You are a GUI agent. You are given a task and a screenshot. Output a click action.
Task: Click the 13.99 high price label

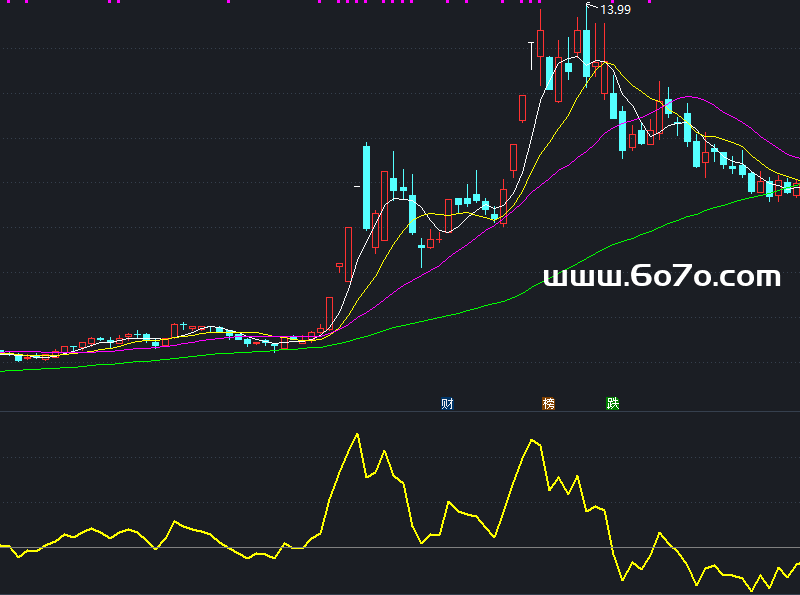[x=616, y=10]
